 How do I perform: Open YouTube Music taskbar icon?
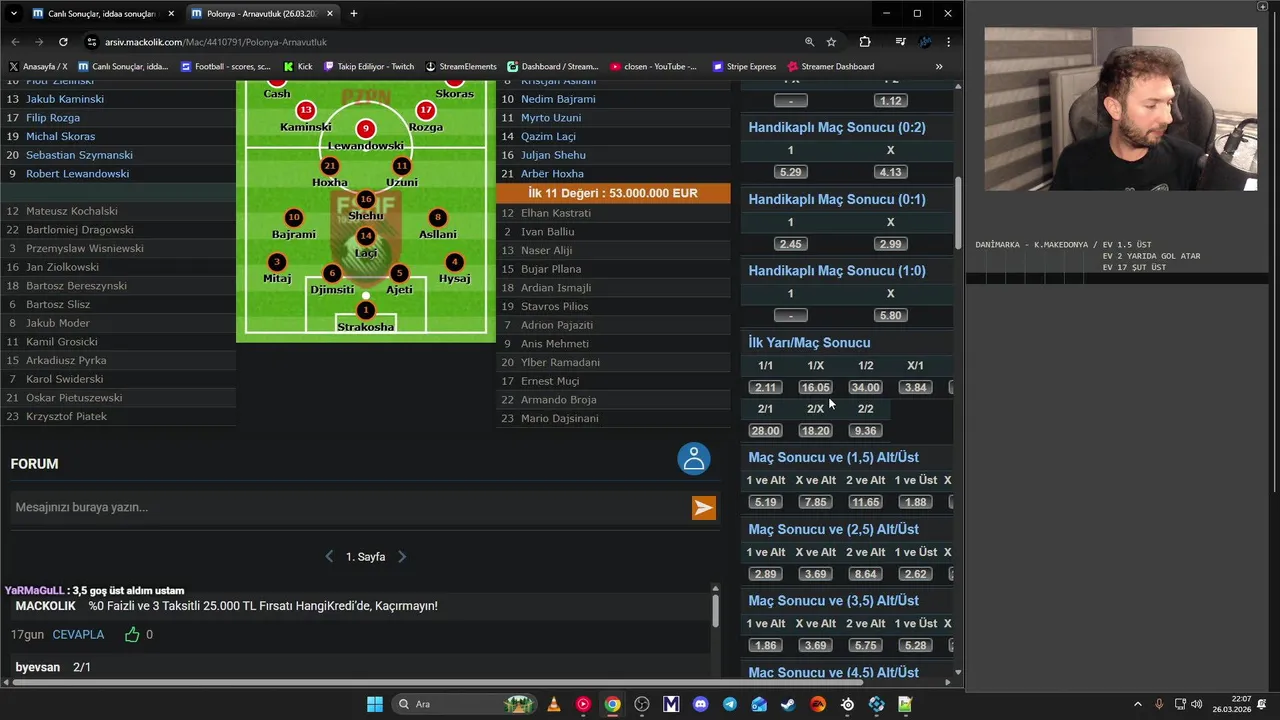[583, 704]
